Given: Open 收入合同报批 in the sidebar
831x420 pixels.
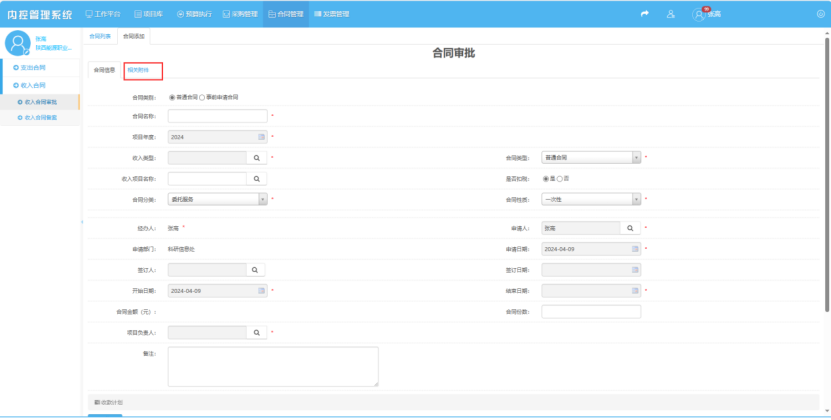Looking at the screenshot, I should tap(39, 102).
